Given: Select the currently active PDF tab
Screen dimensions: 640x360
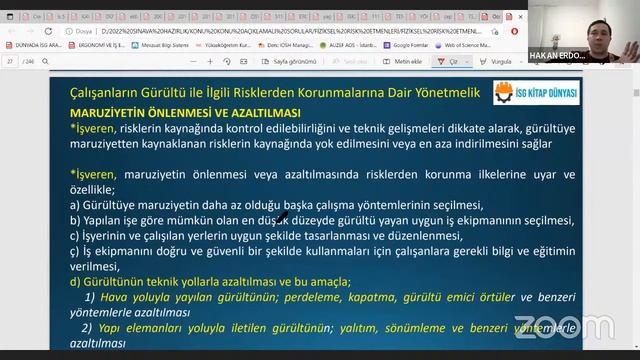Looking at the screenshot, I should pos(514,17).
